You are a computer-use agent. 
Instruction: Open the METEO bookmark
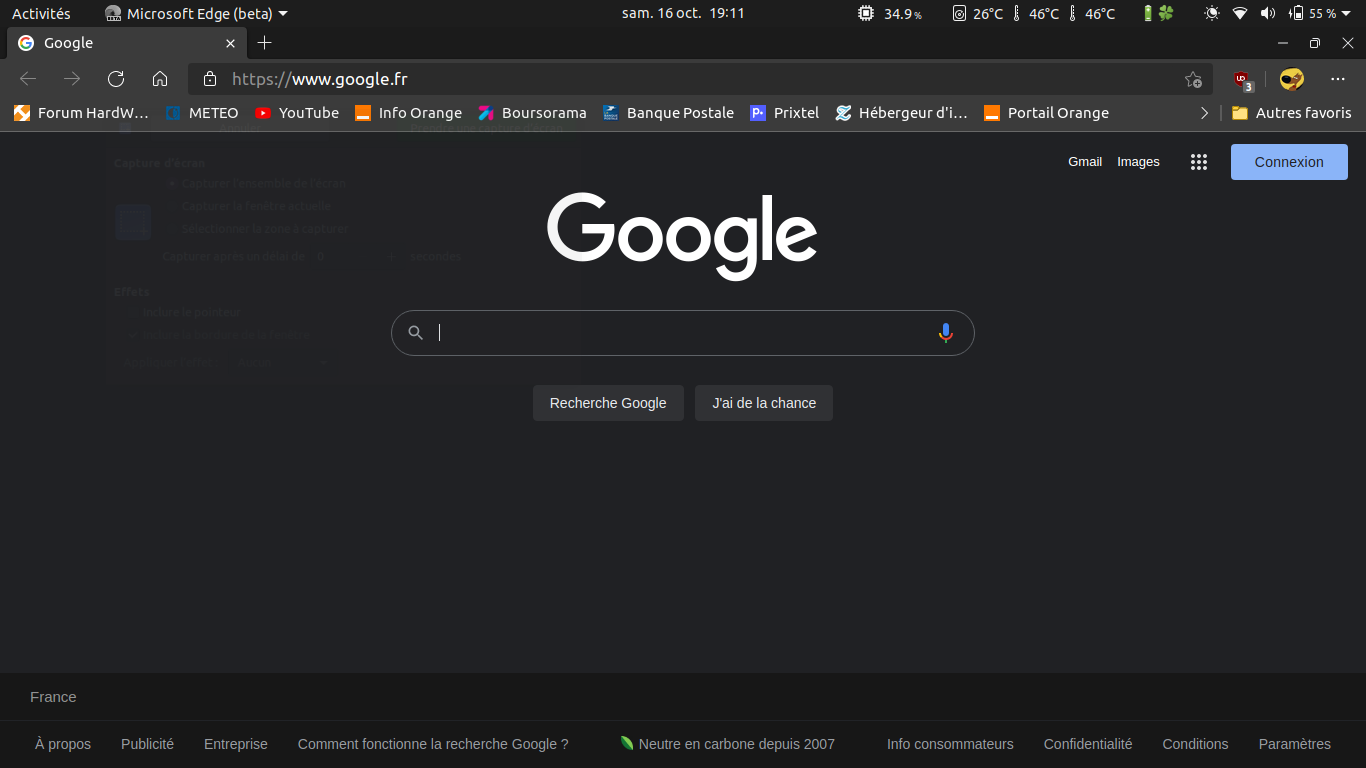[x=202, y=113]
